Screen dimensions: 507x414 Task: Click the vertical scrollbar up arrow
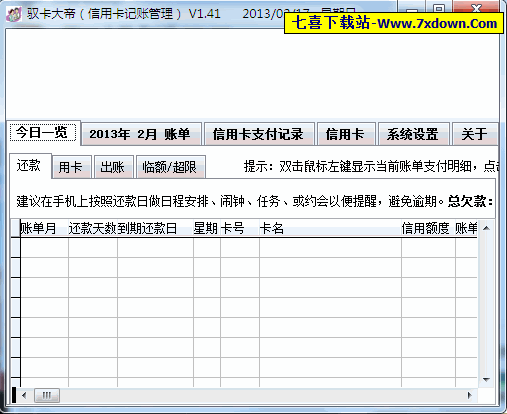point(486,228)
